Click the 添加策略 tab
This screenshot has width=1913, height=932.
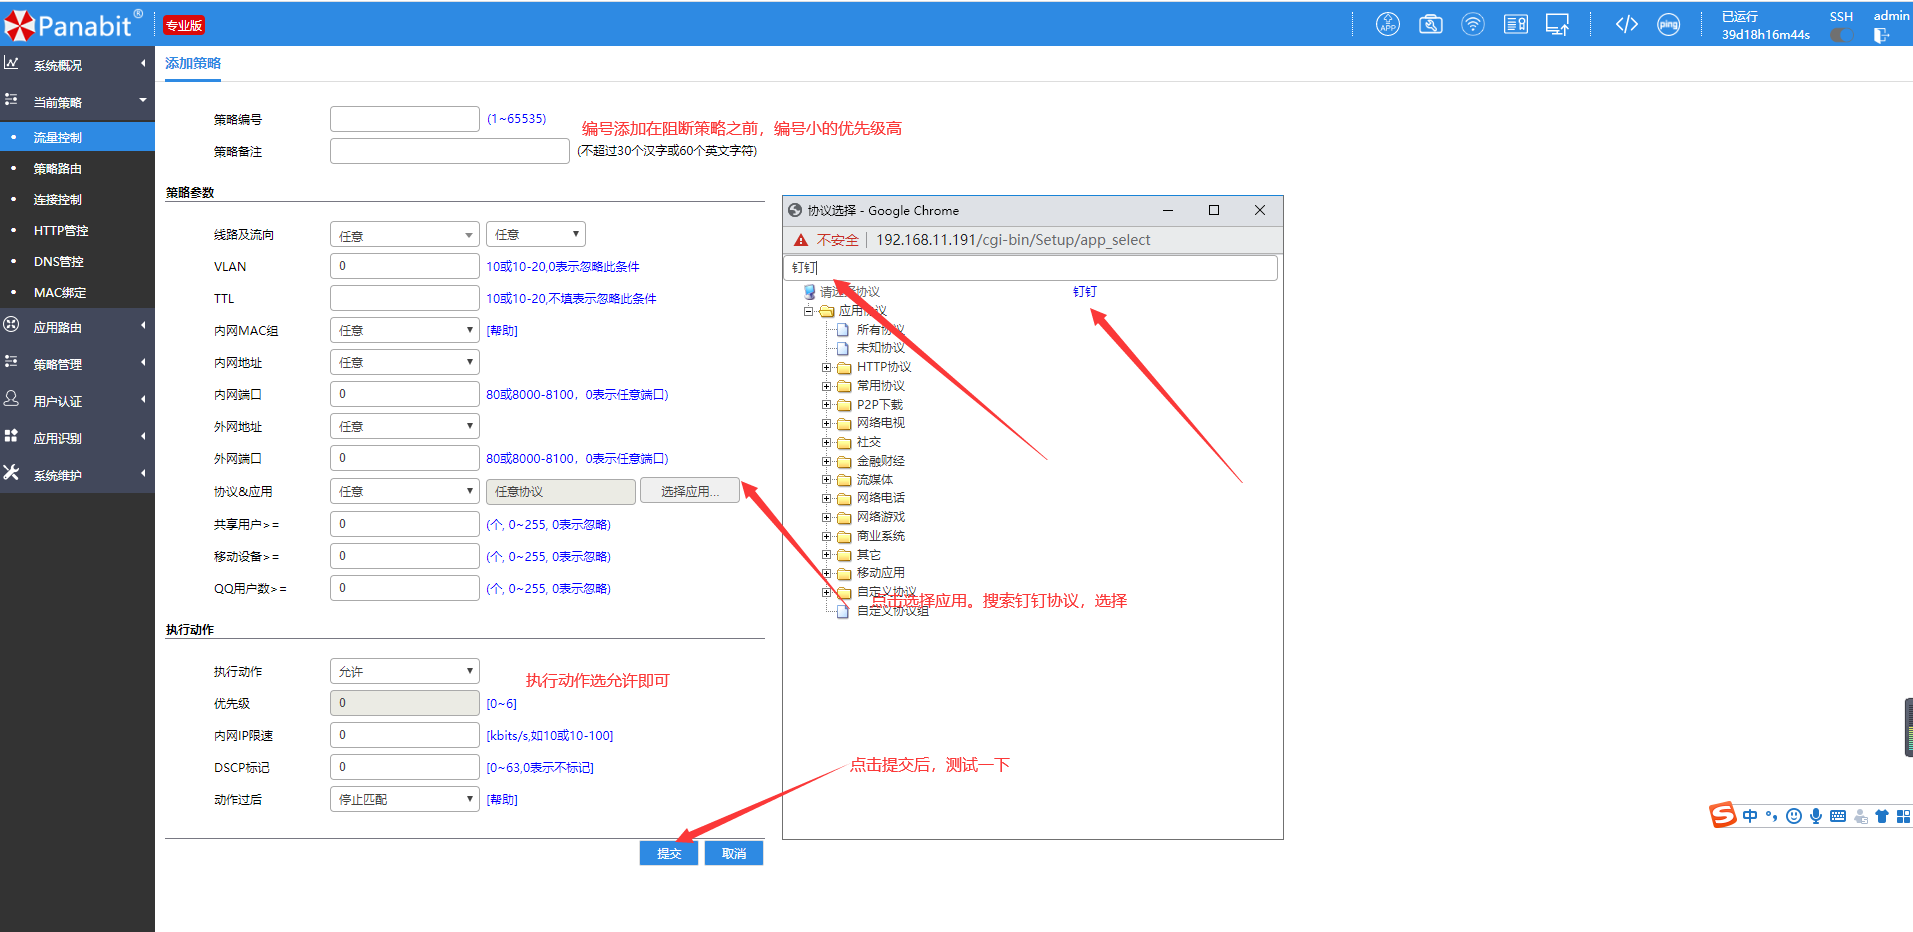[x=193, y=63]
